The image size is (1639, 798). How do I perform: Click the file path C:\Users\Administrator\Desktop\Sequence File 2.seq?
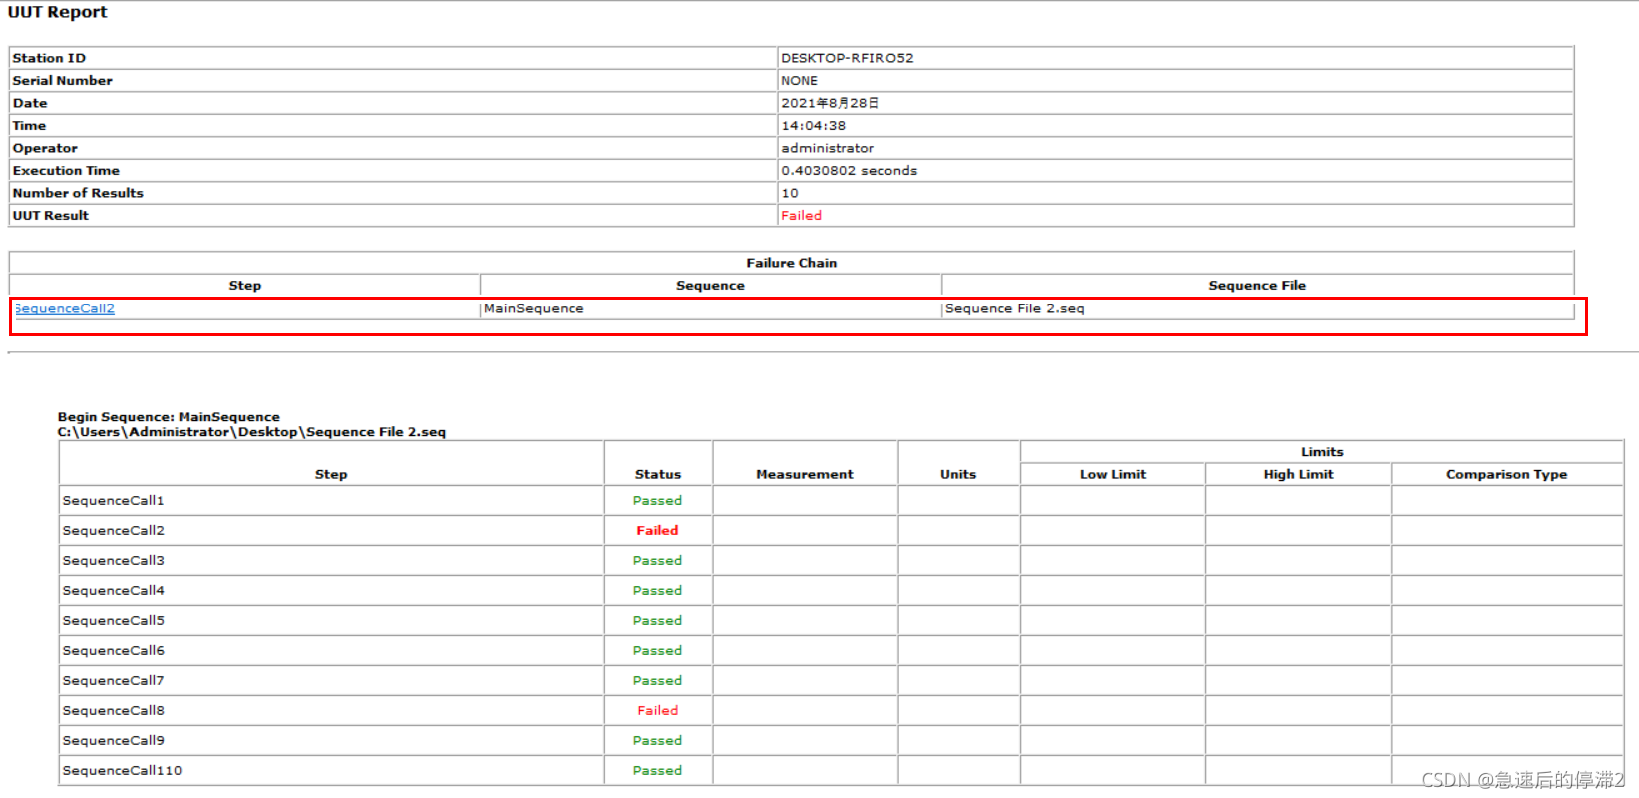251,432
